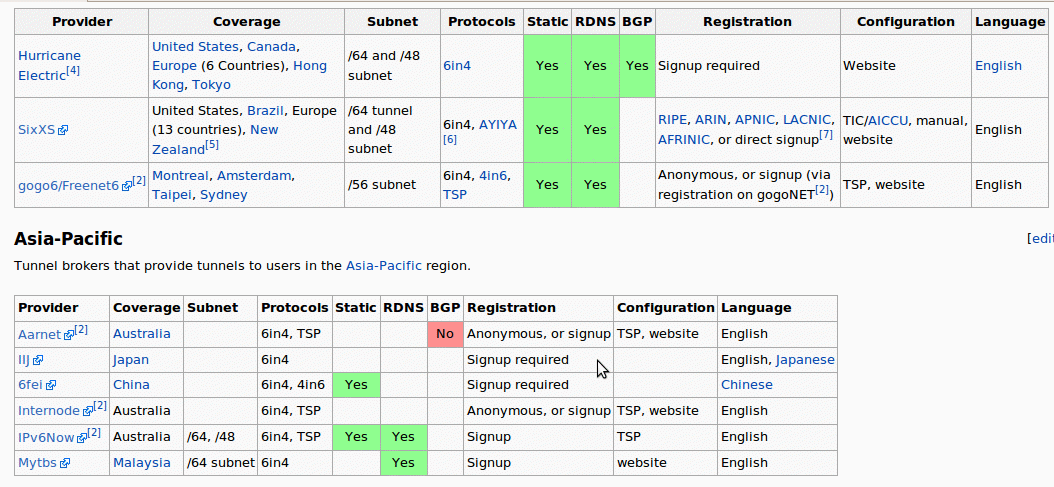The width and height of the screenshot is (1054, 487).
Task: Open the Australia link in Aarnet row
Action: [142, 334]
